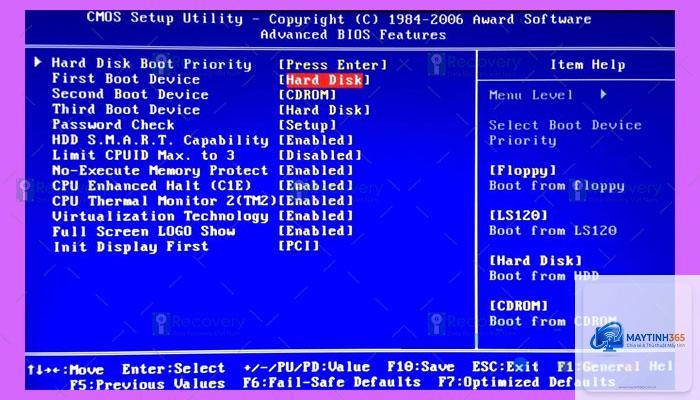Select the No-Execute Memory Protect label
700x400 pixels.
pyautogui.click(x=160, y=170)
